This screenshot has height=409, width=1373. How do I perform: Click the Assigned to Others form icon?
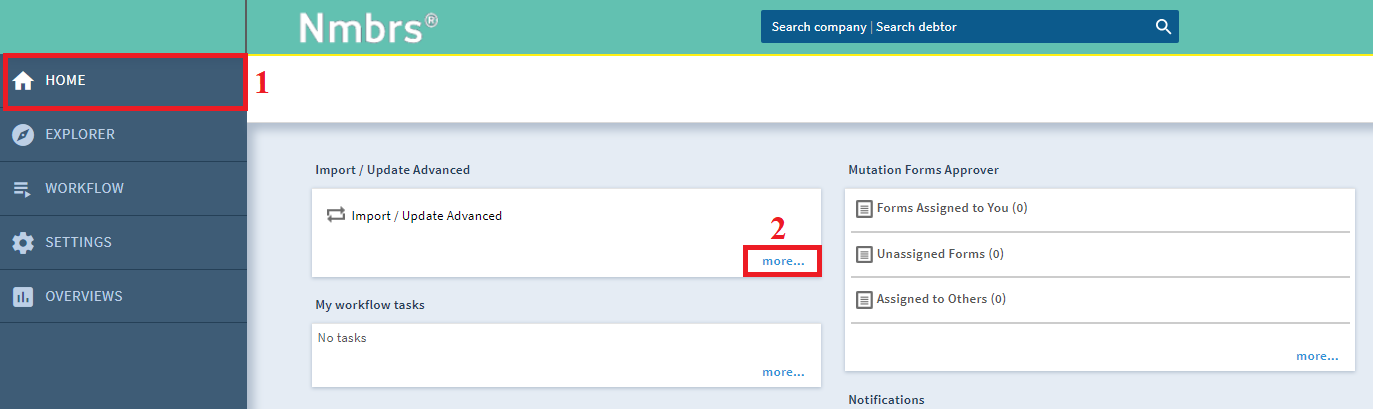point(864,300)
